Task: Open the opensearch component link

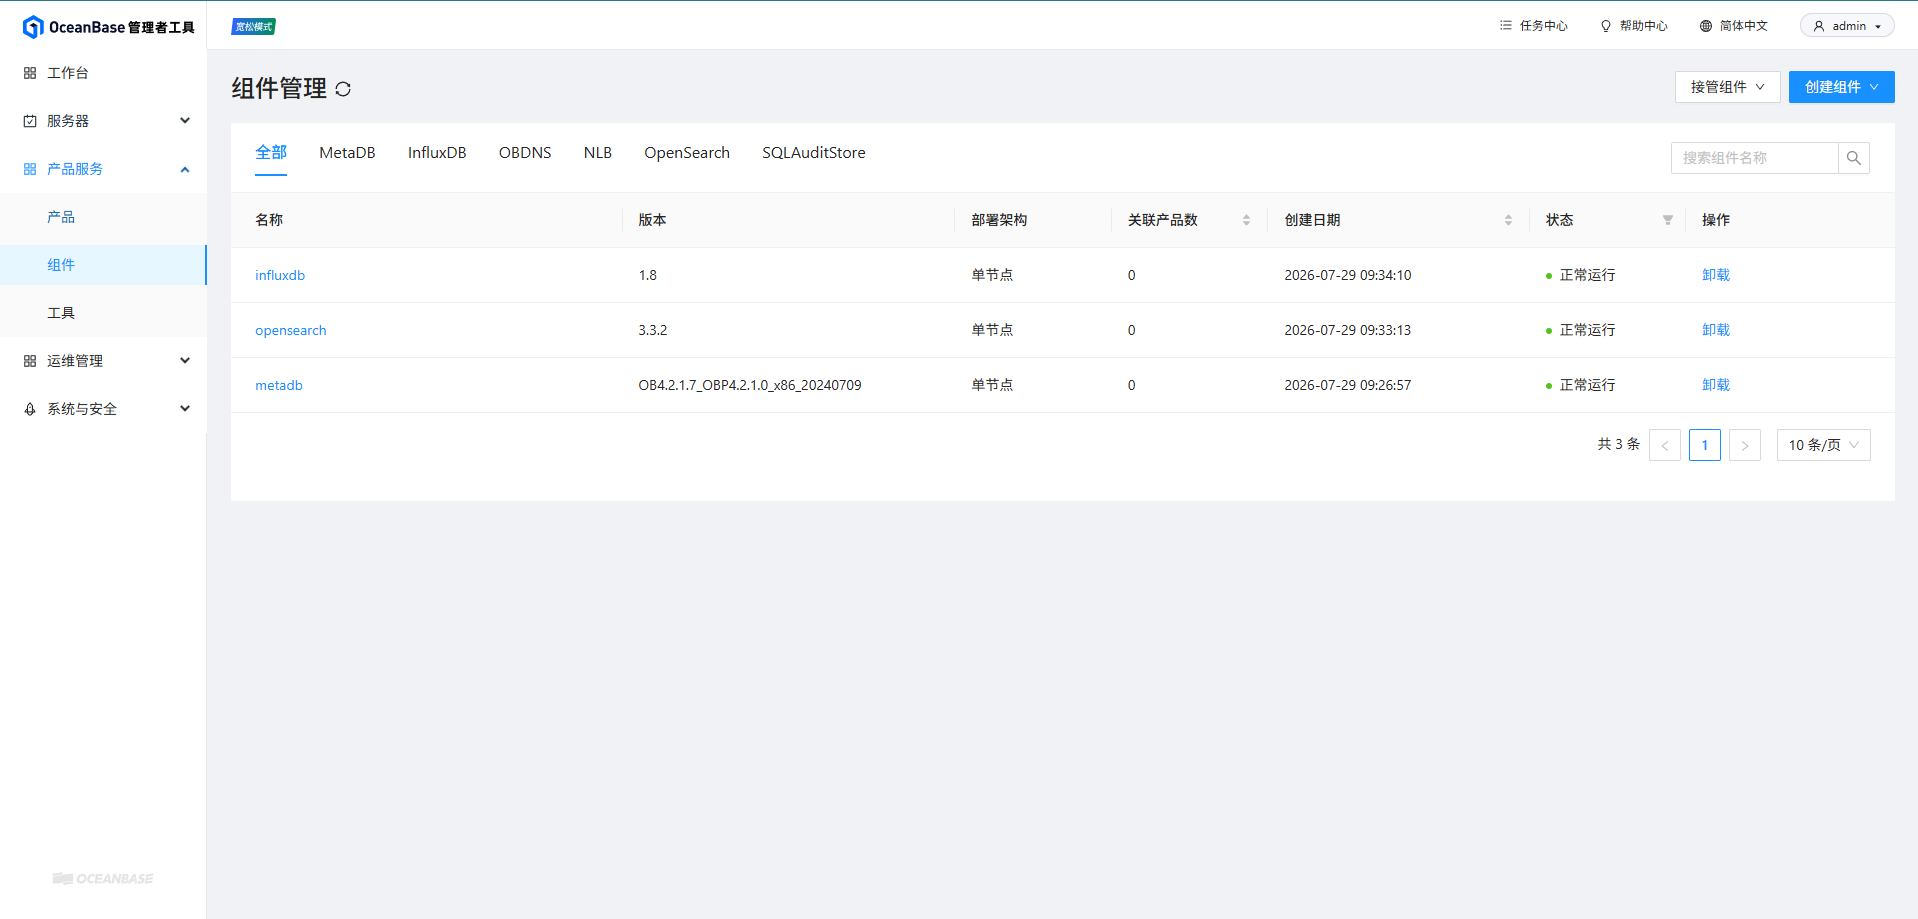Action: click(291, 330)
